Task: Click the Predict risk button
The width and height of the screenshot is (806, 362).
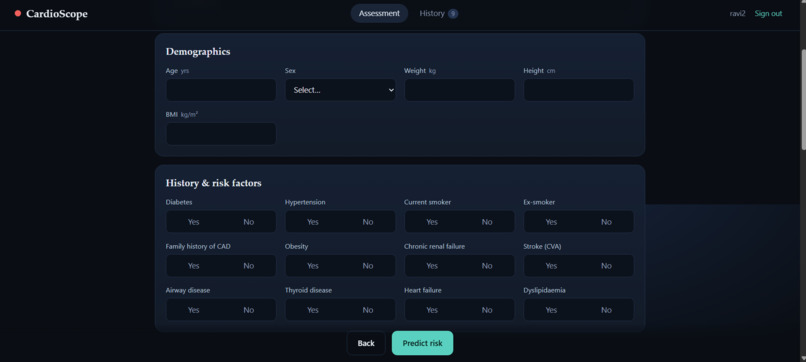Action: coord(423,343)
